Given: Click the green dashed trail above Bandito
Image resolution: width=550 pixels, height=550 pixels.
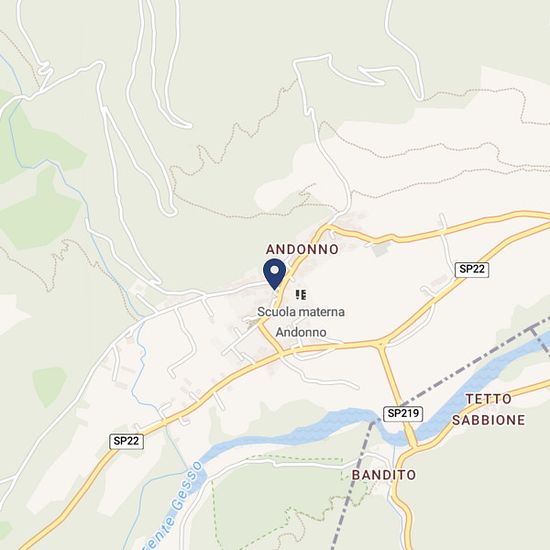Looking at the screenshot, I should click(295, 458).
